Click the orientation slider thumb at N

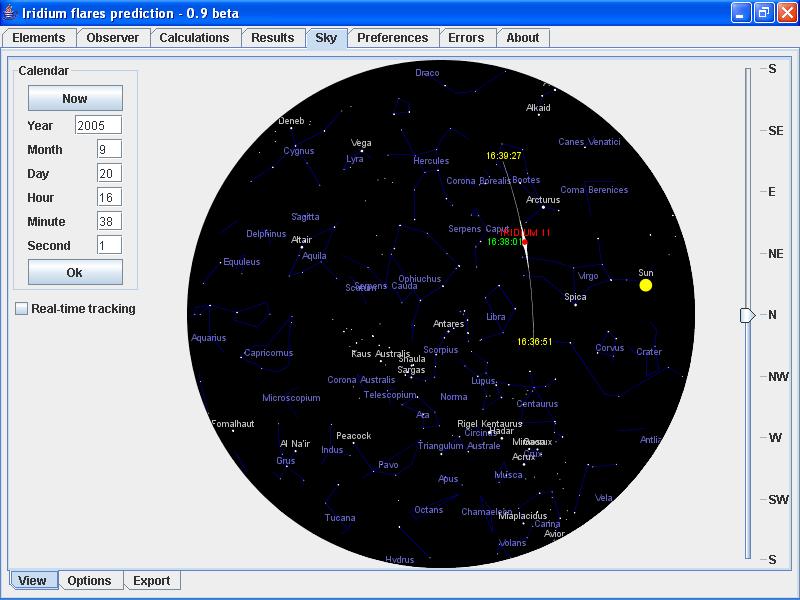[747, 315]
